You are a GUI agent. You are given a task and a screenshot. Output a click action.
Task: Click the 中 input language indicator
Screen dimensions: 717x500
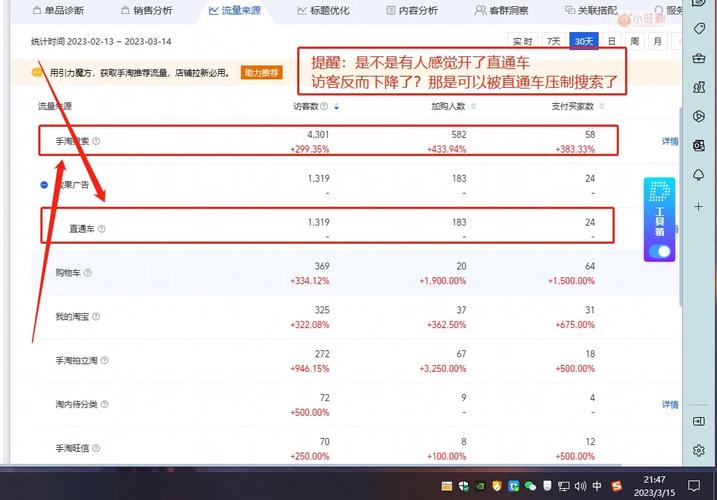(x=597, y=486)
